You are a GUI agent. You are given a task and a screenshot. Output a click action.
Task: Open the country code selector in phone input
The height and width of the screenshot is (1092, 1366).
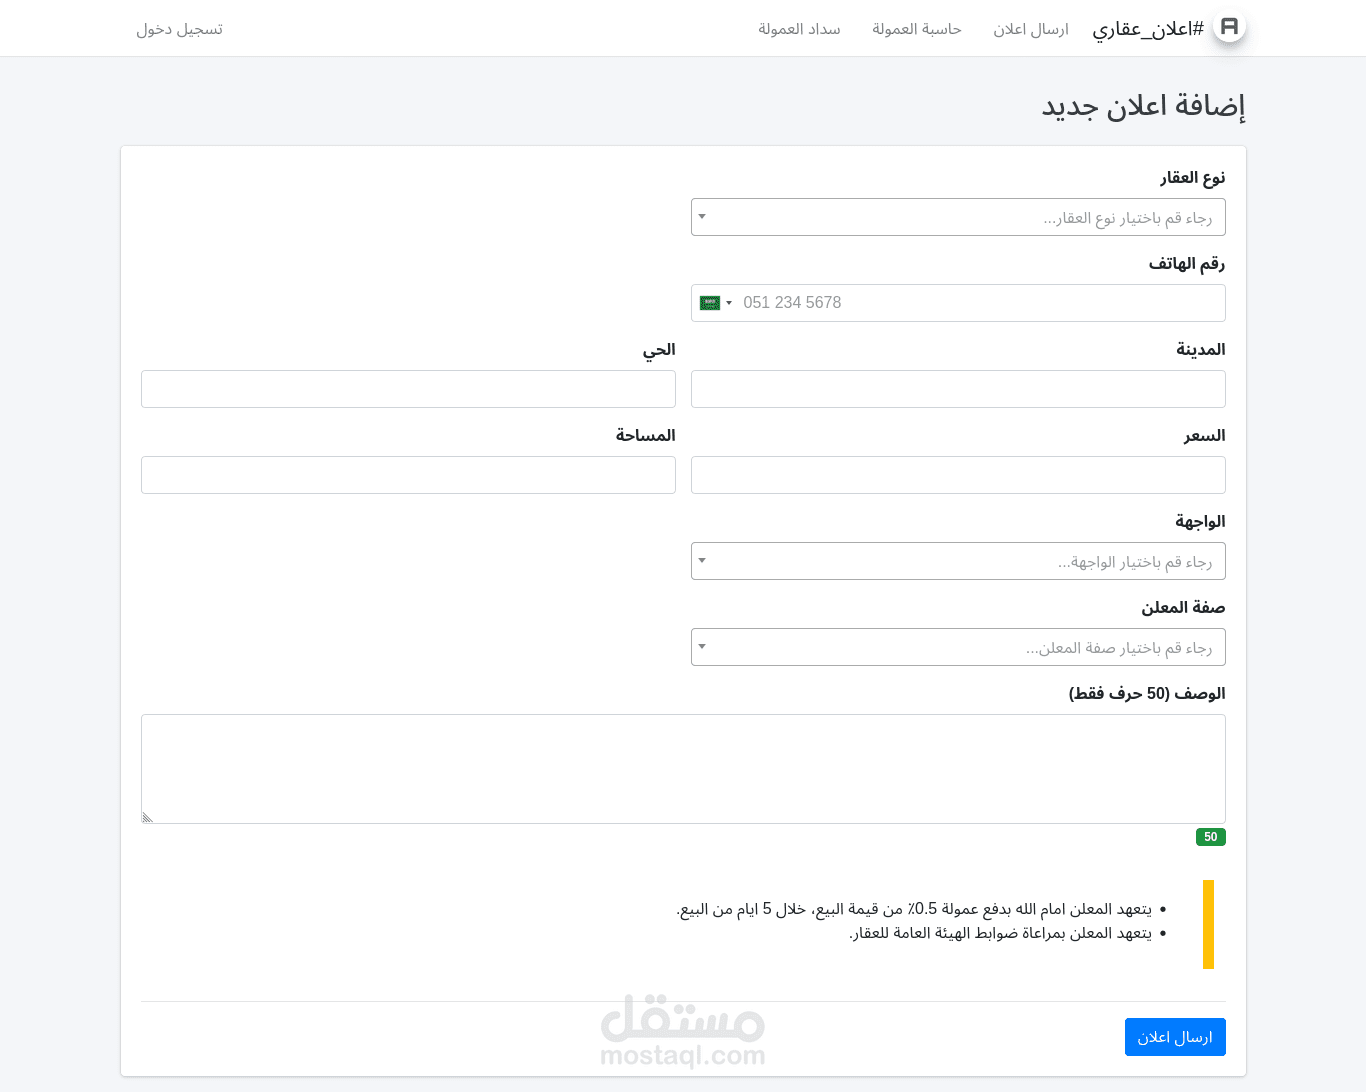pyautogui.click(x=715, y=302)
